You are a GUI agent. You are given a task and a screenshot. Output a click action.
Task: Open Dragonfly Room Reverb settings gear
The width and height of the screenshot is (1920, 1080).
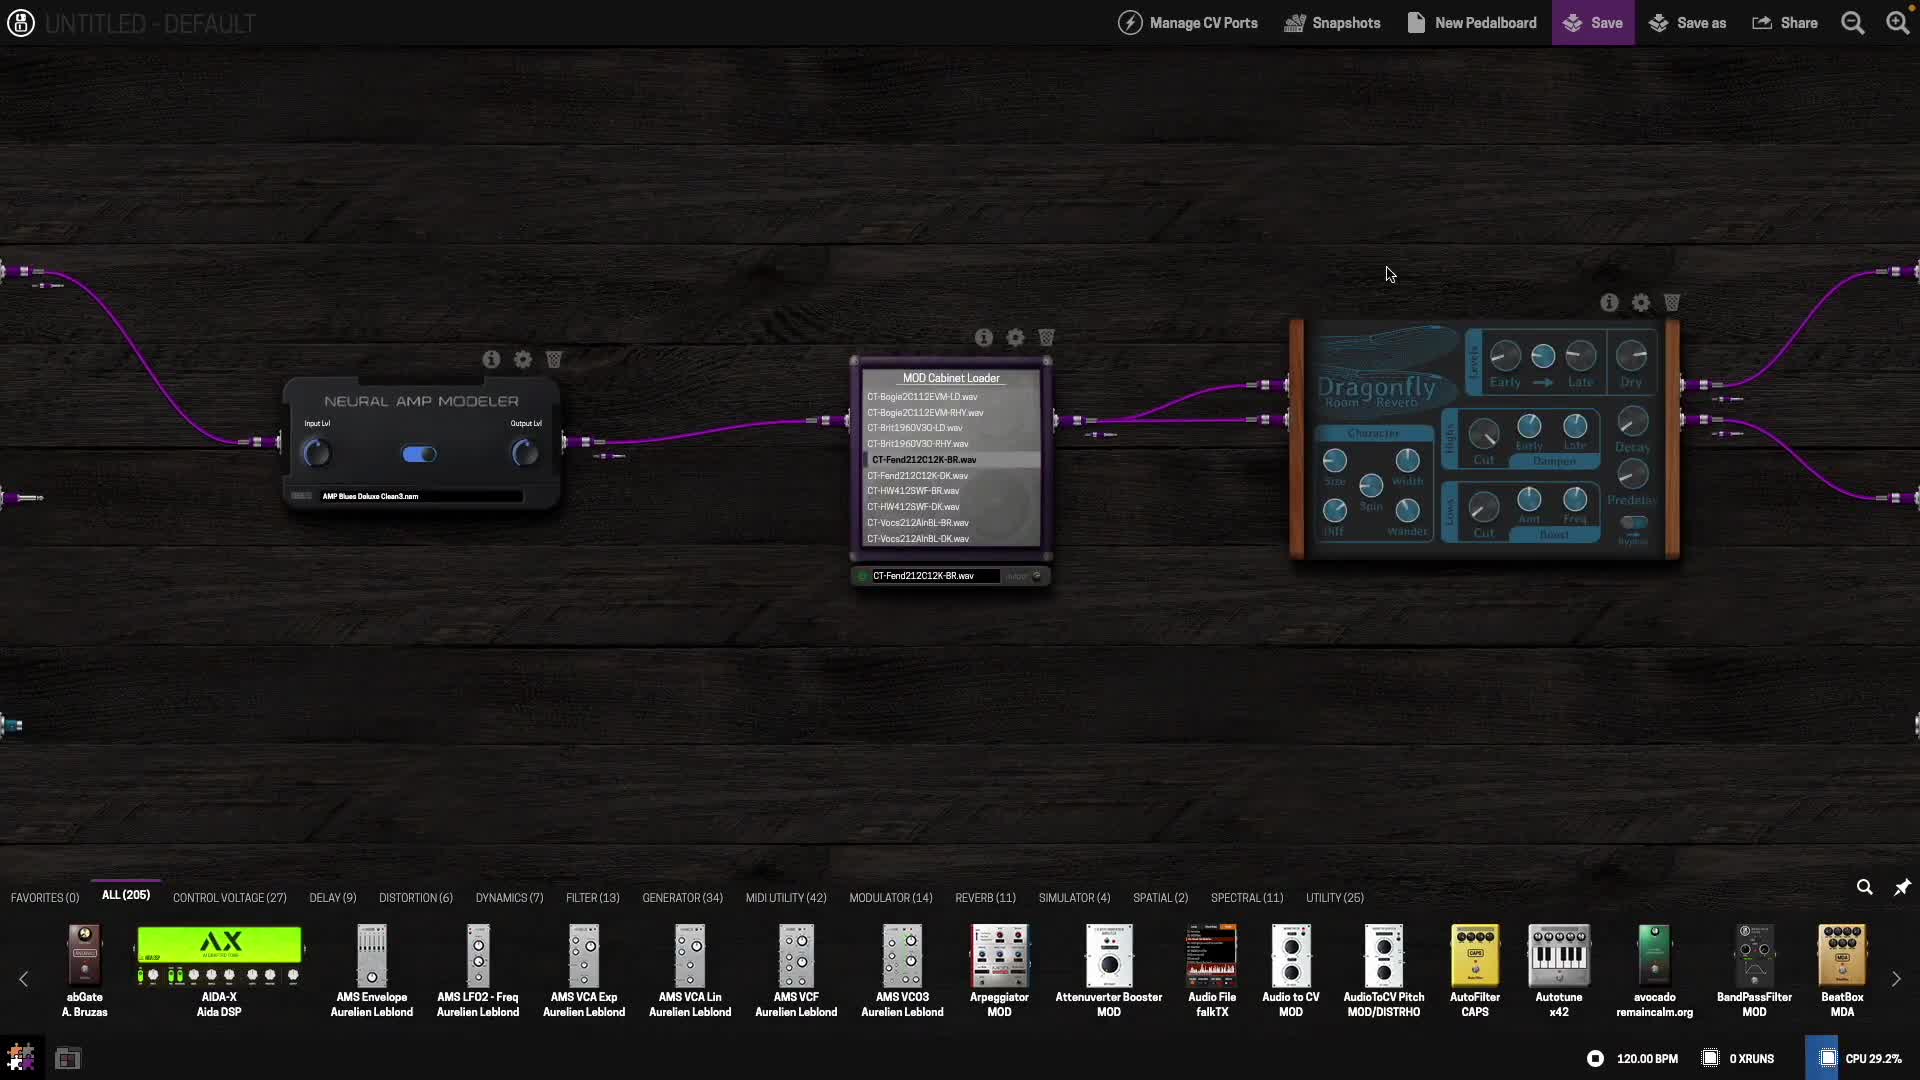[1641, 302]
